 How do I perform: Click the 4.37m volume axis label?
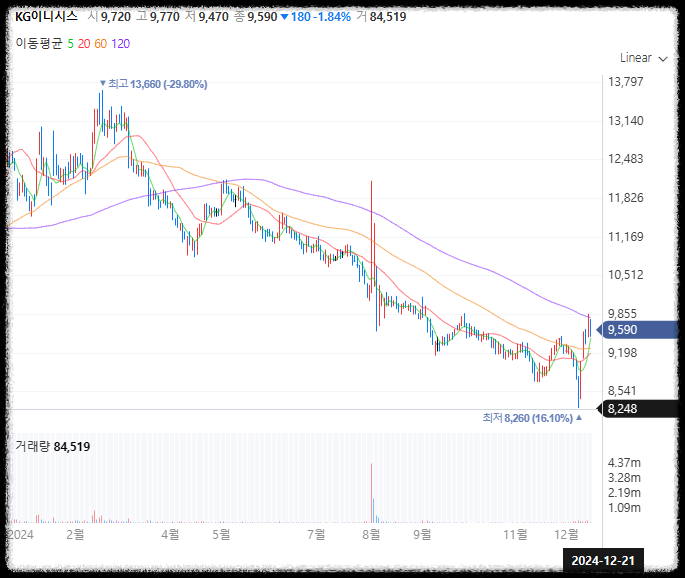click(x=624, y=463)
